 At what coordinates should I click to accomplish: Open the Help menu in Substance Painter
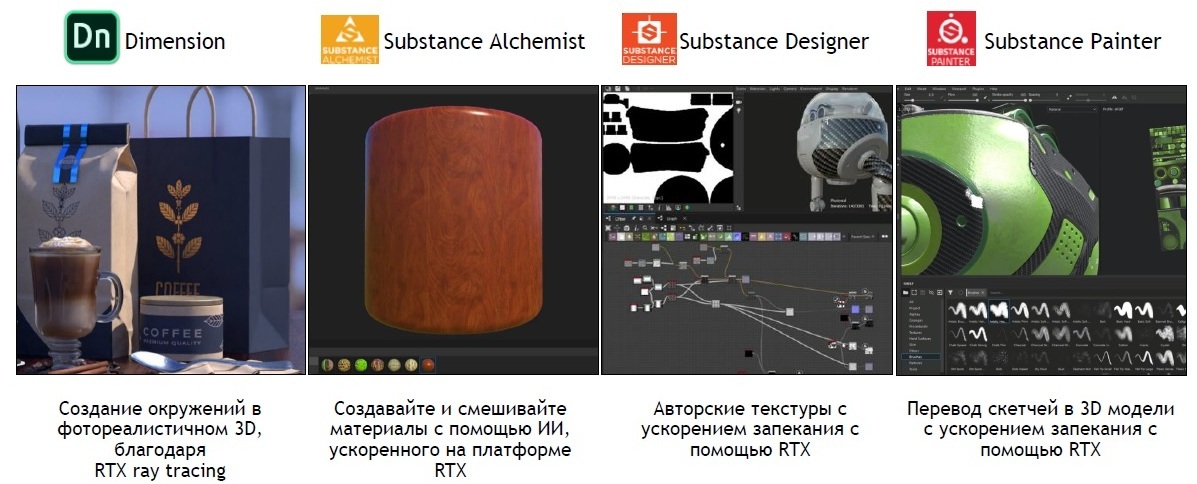tap(993, 89)
